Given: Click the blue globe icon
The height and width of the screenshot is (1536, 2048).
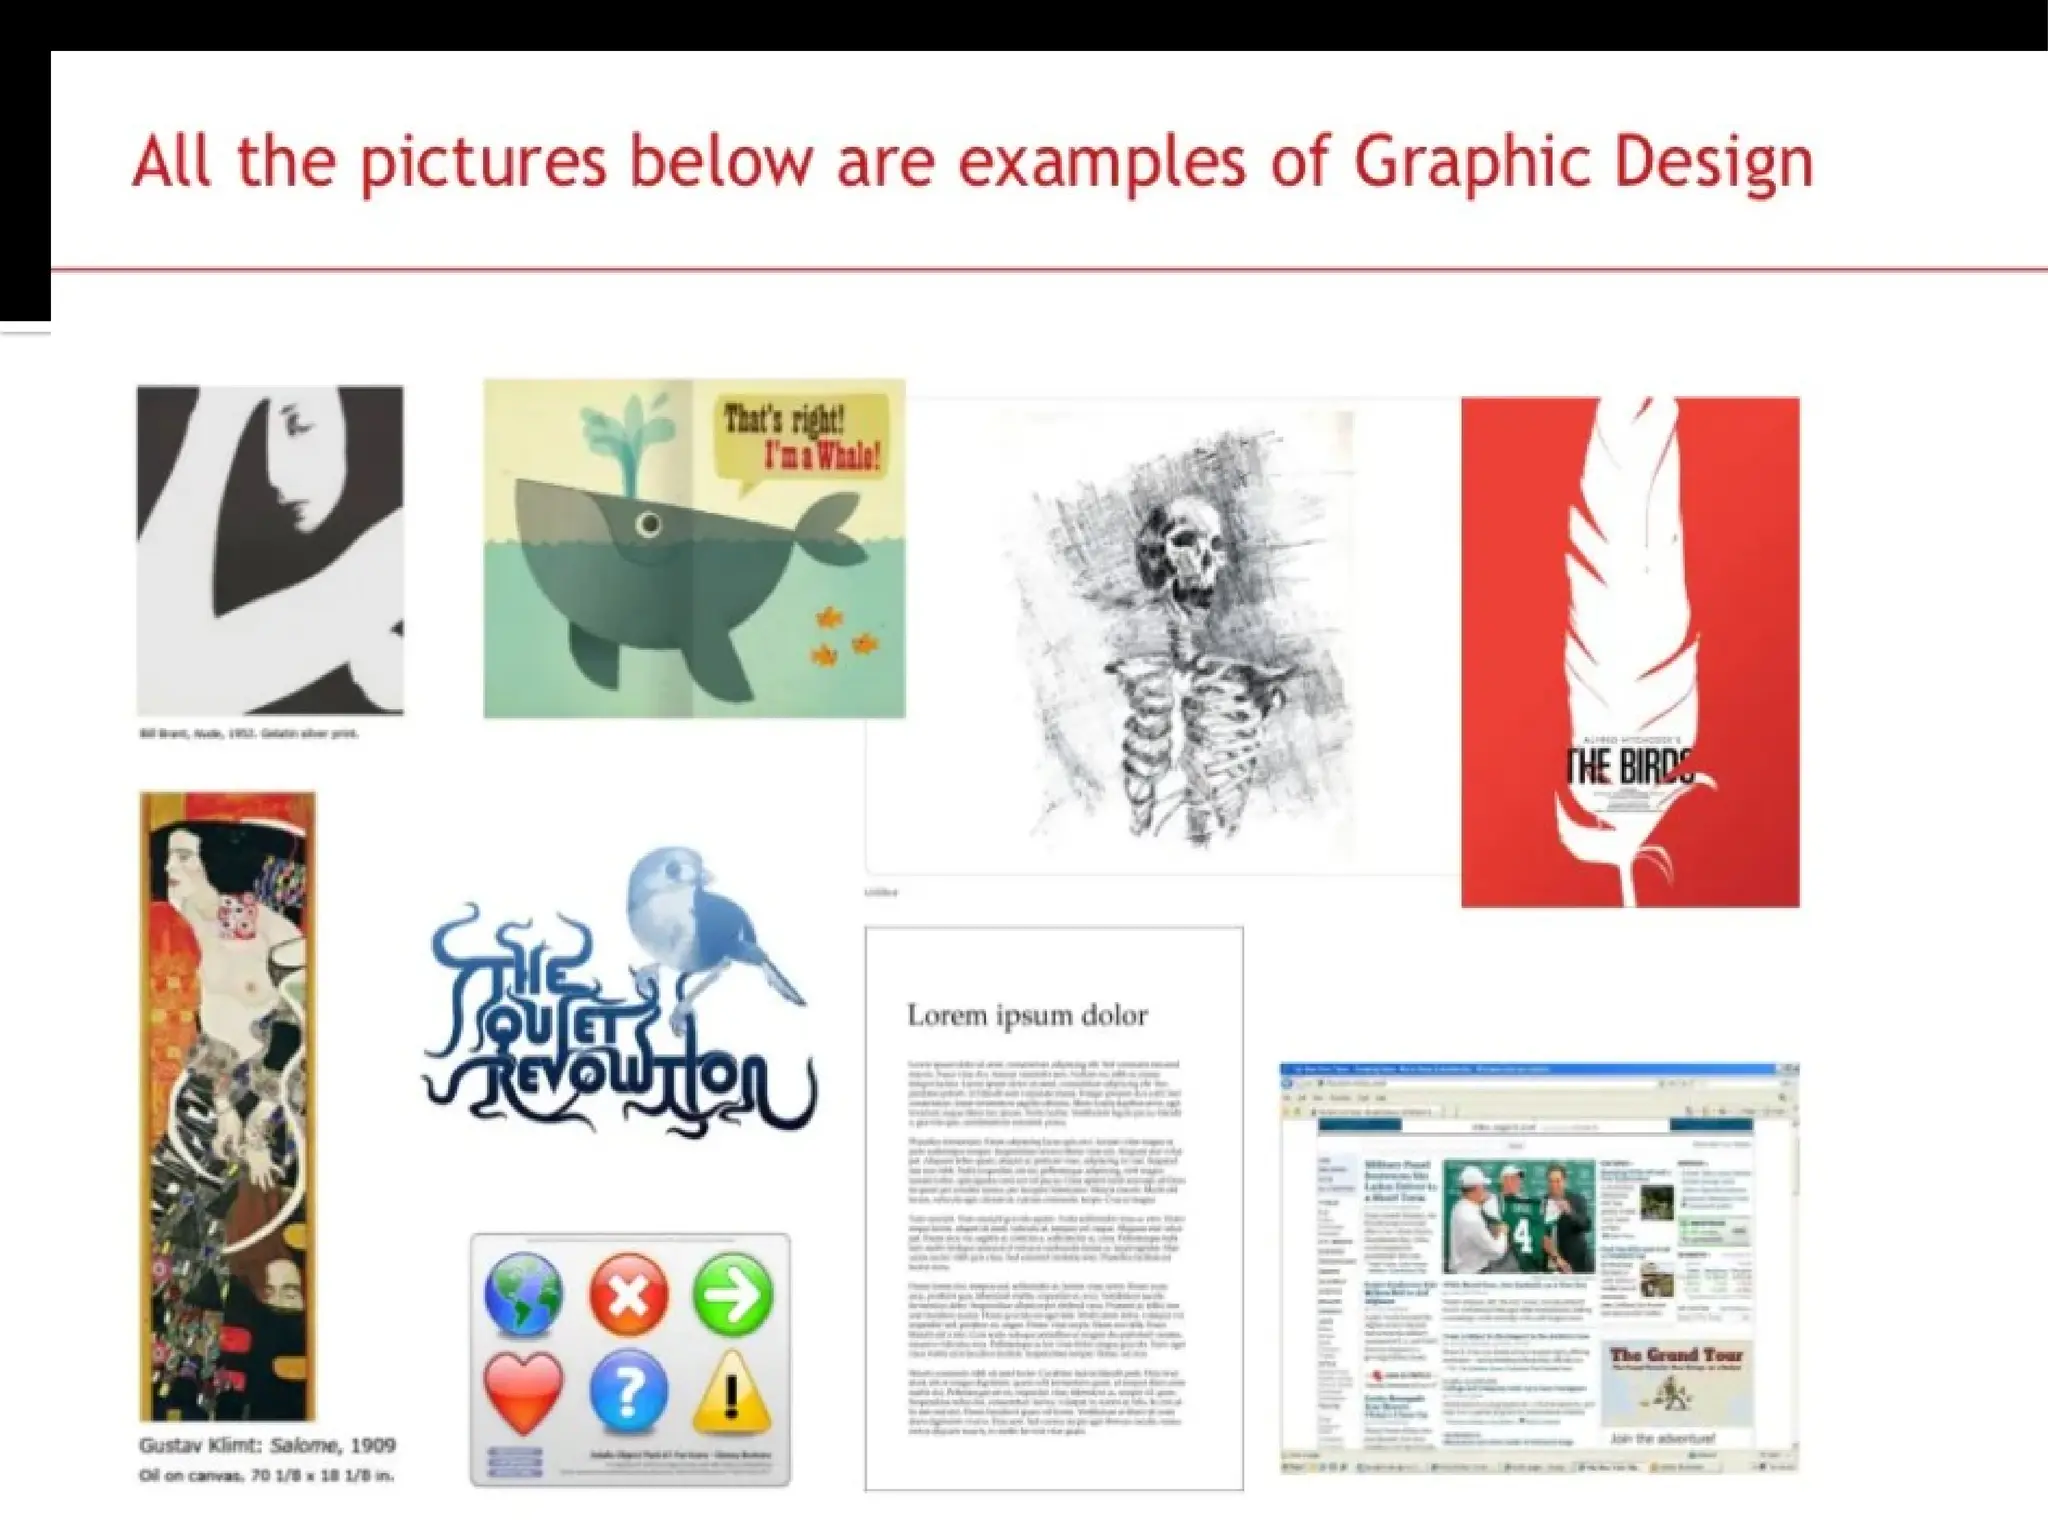Looking at the screenshot, I should click(x=523, y=1294).
